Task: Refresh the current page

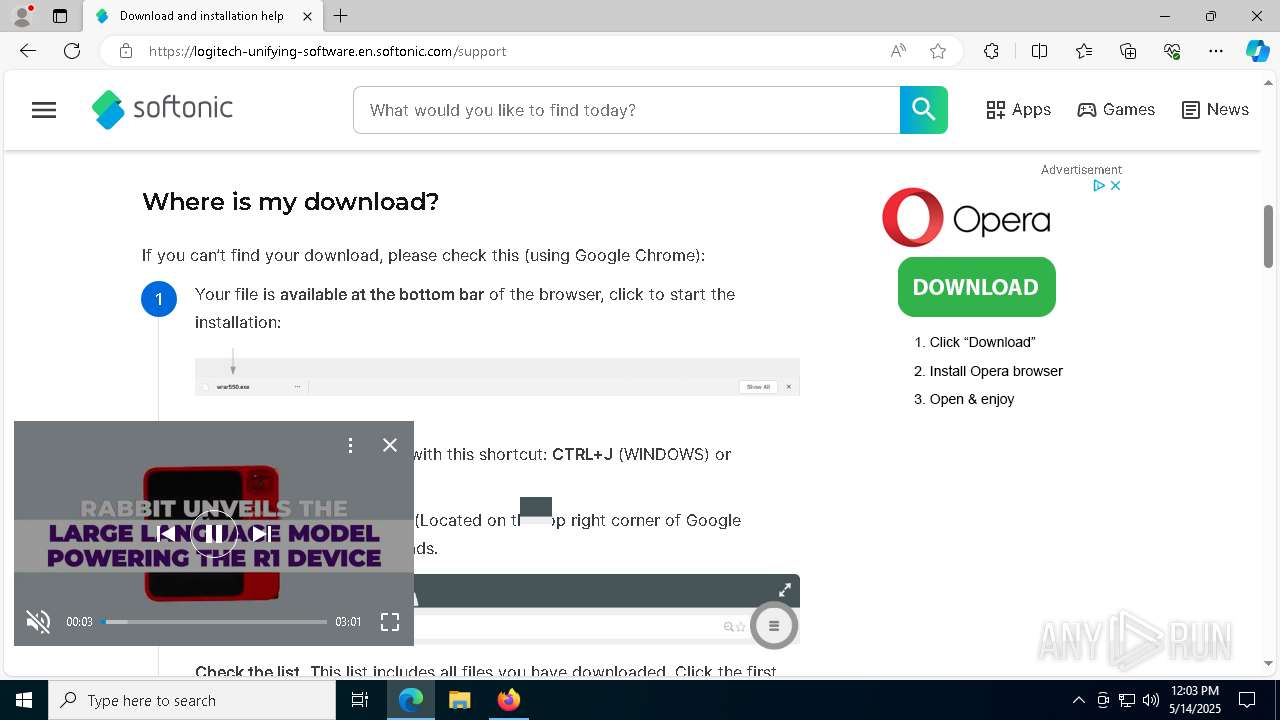Action: point(72,51)
